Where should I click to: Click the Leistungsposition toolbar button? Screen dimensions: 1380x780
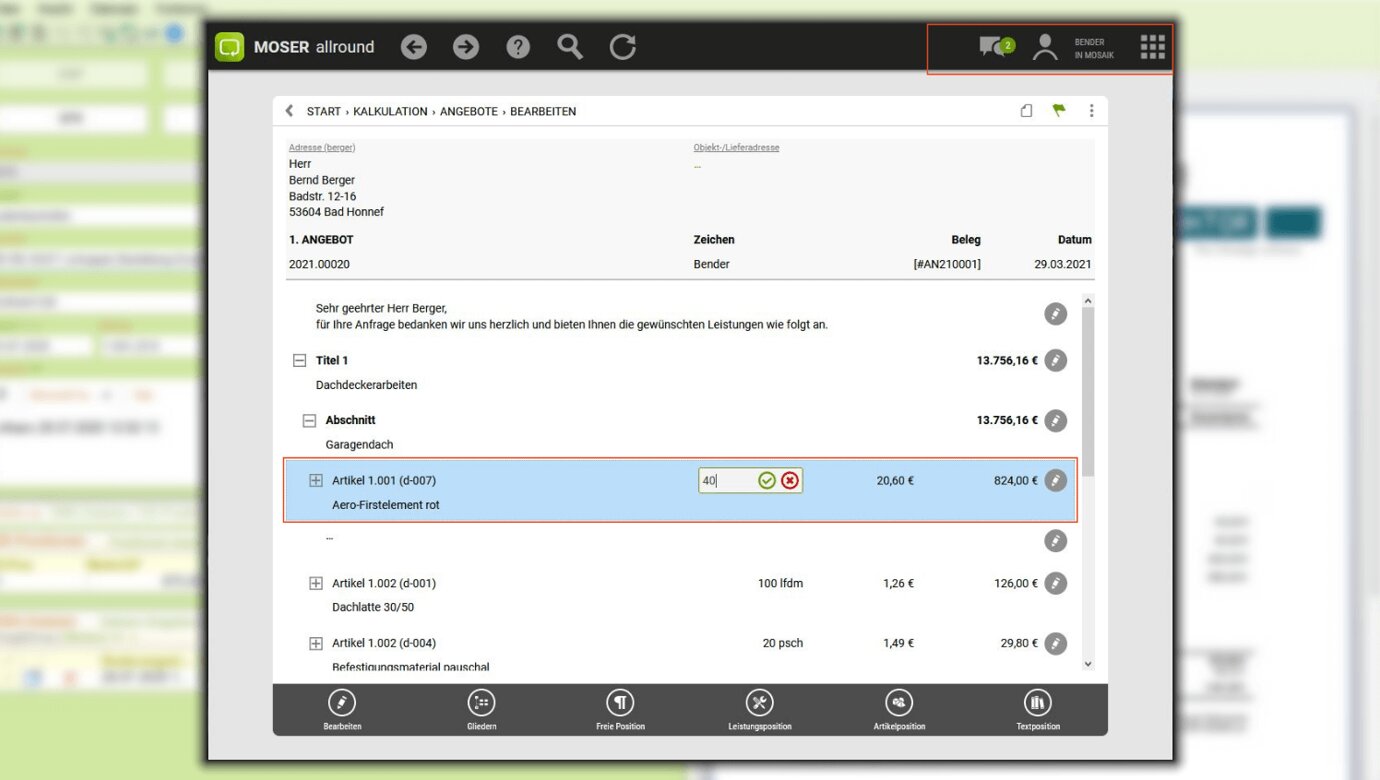coord(759,710)
